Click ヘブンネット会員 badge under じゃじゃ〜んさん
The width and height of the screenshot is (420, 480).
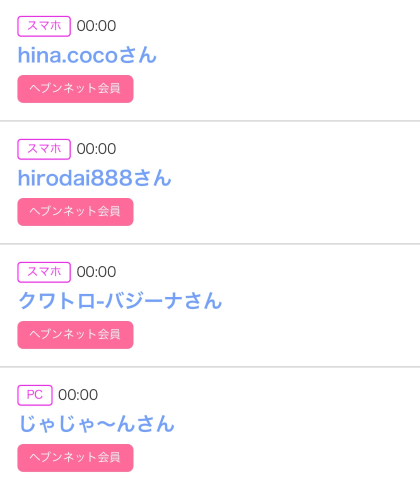click(75, 458)
